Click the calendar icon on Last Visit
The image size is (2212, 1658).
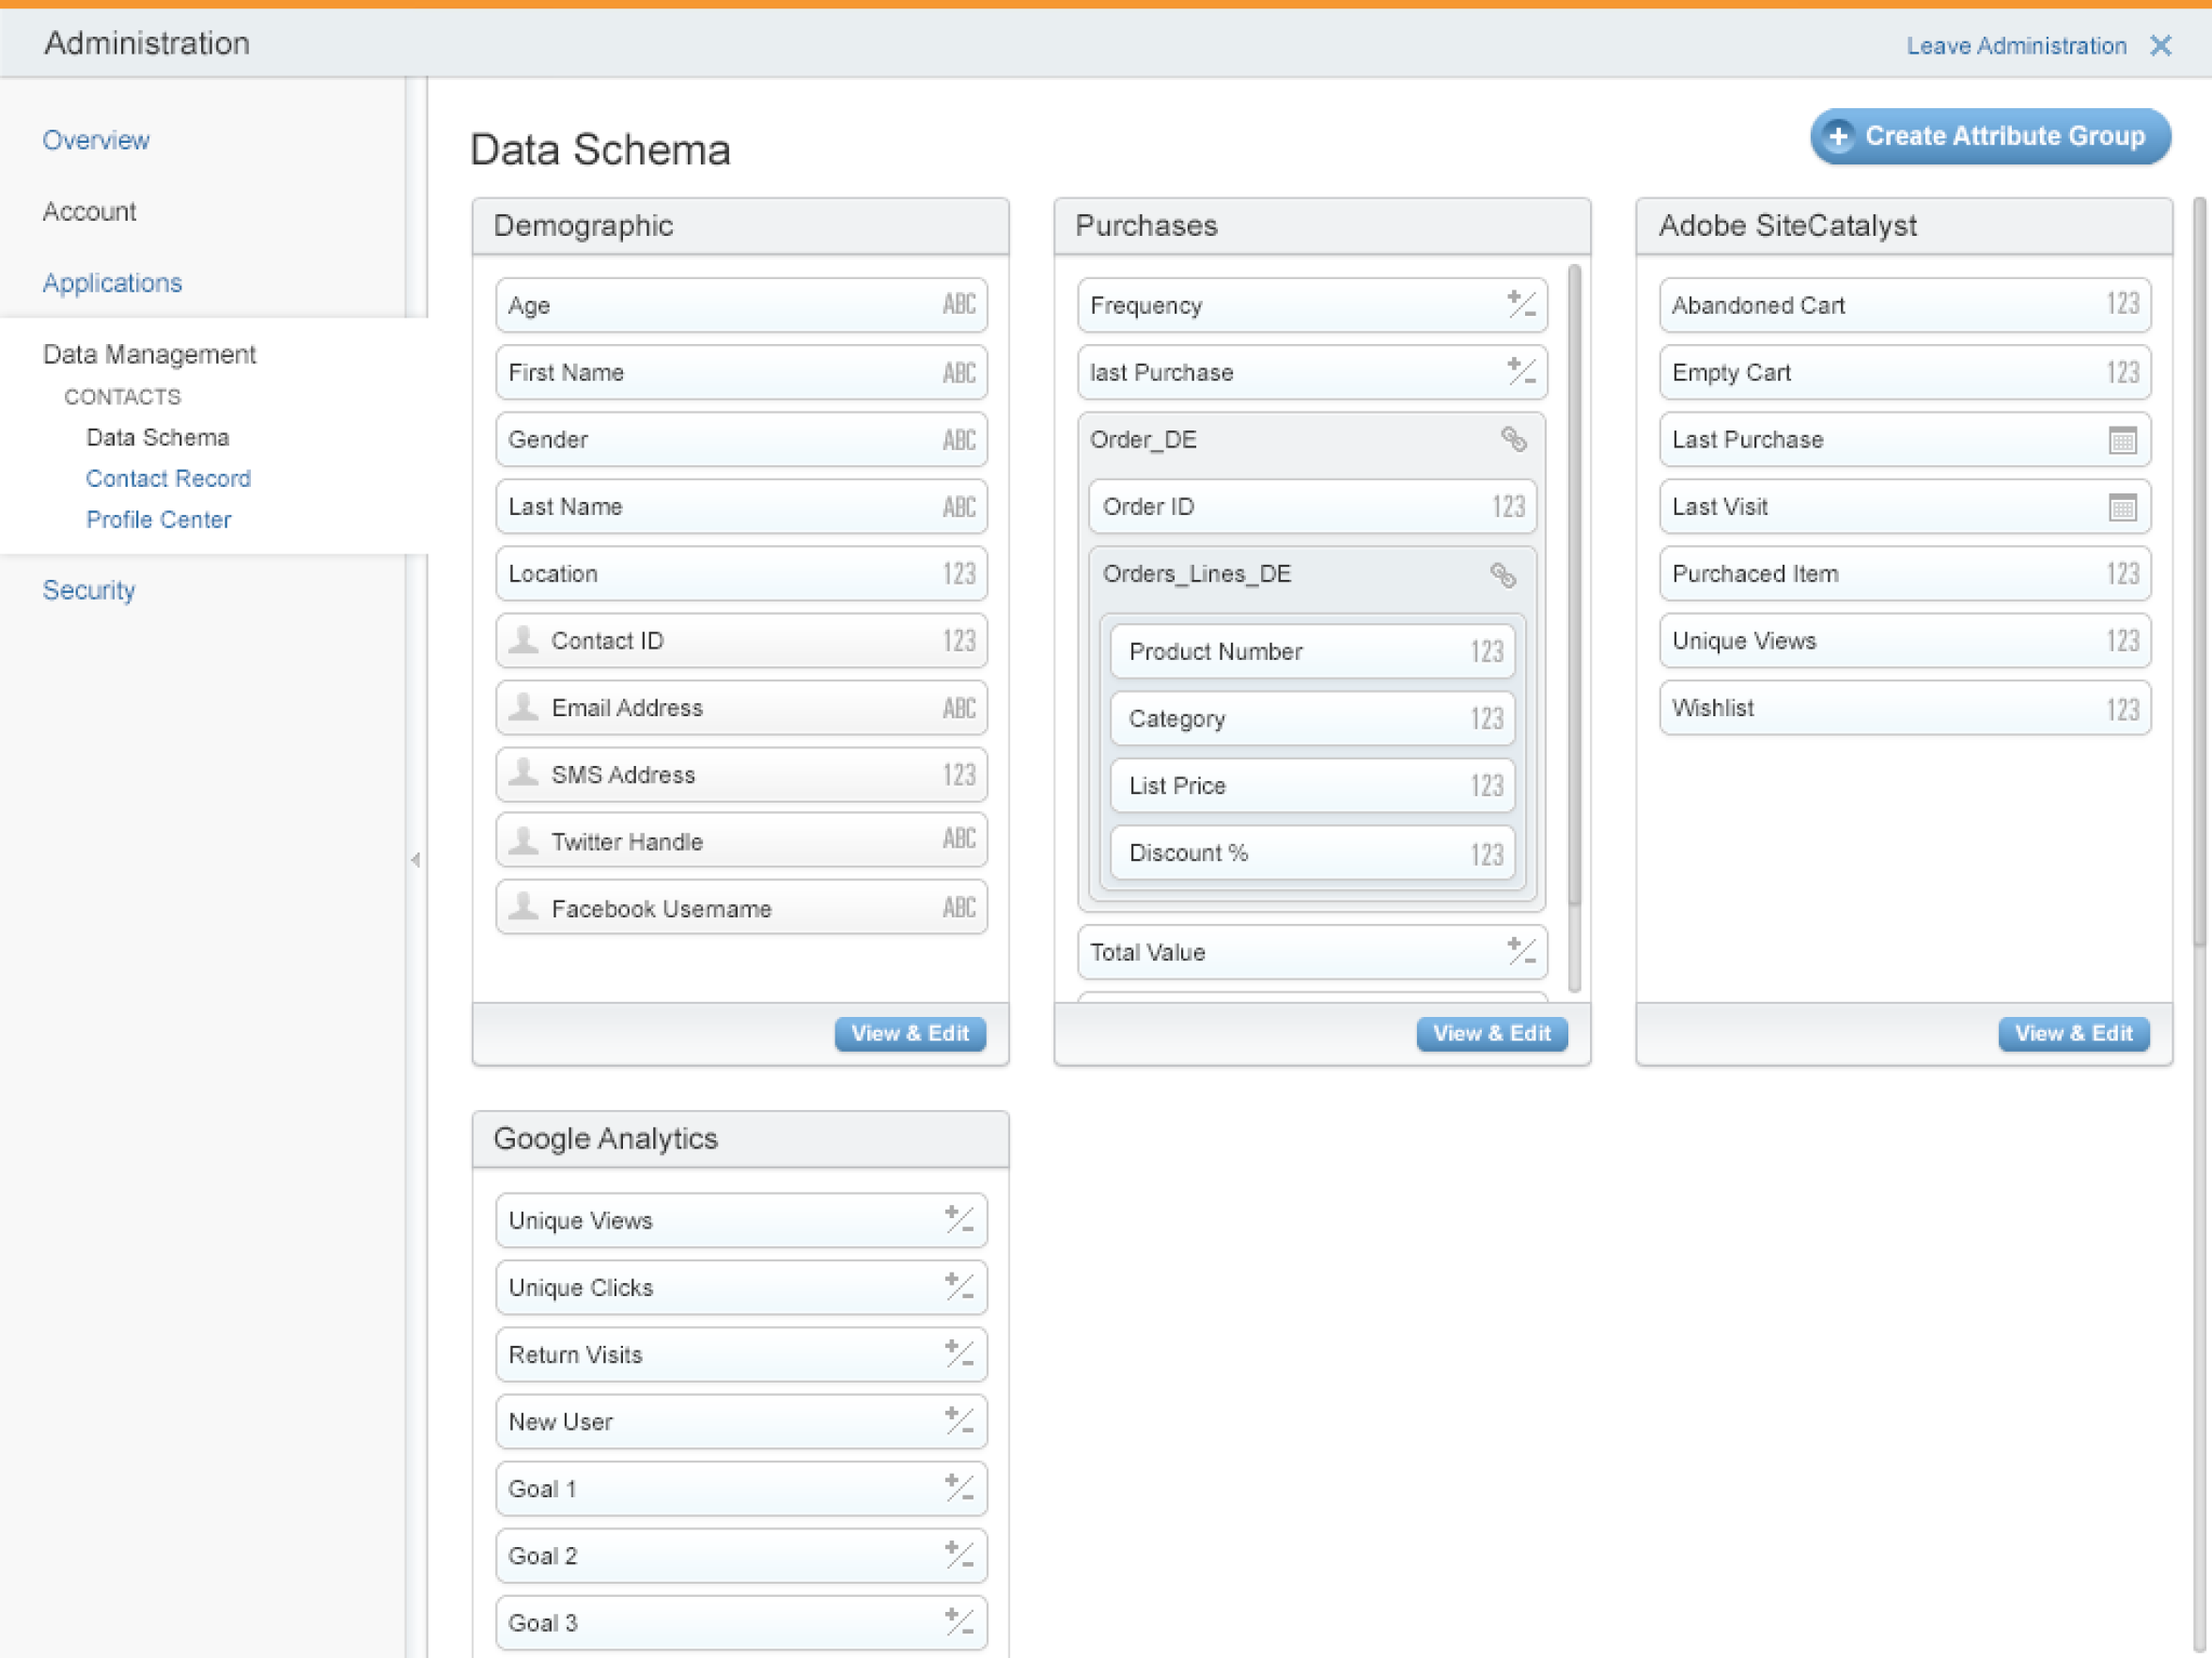[x=2122, y=507]
